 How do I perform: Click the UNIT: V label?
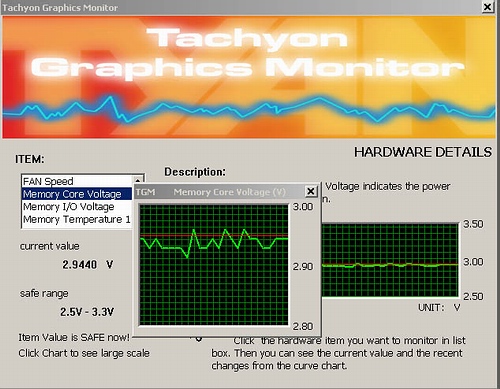[x=439, y=307]
